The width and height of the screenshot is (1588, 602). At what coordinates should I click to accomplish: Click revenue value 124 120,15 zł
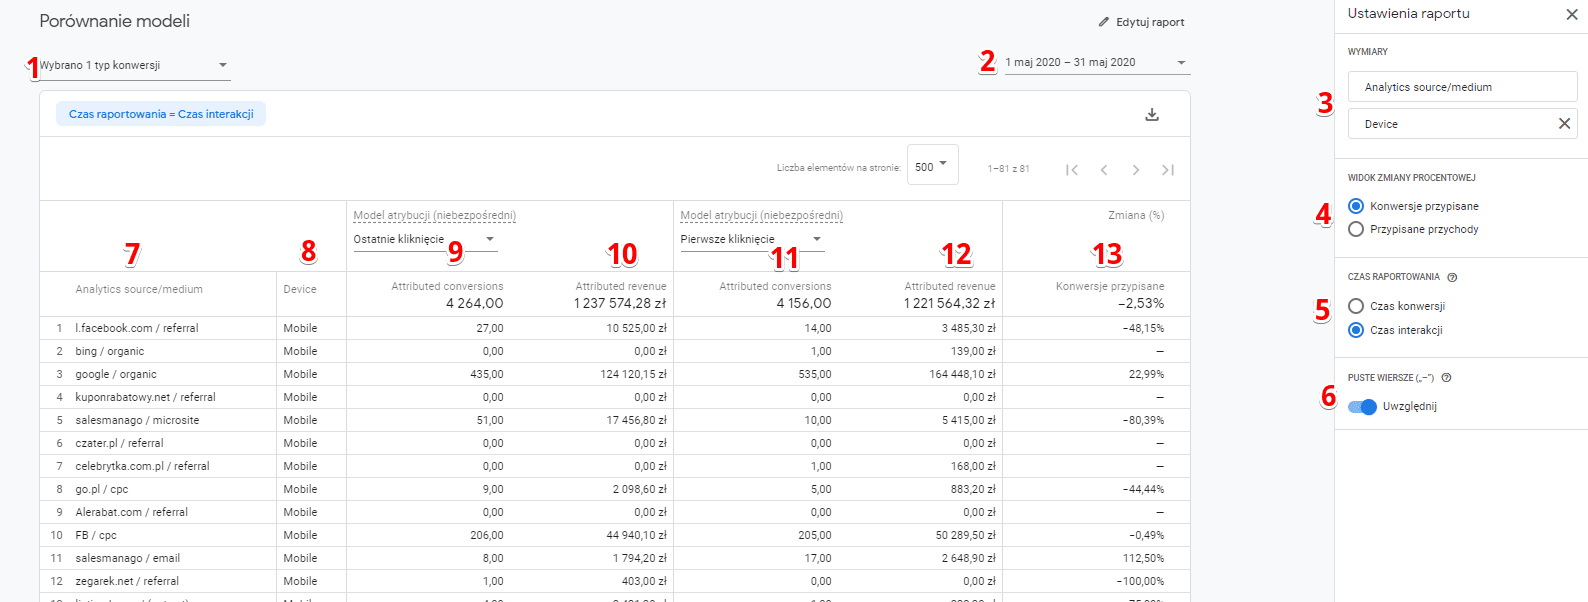633,374
